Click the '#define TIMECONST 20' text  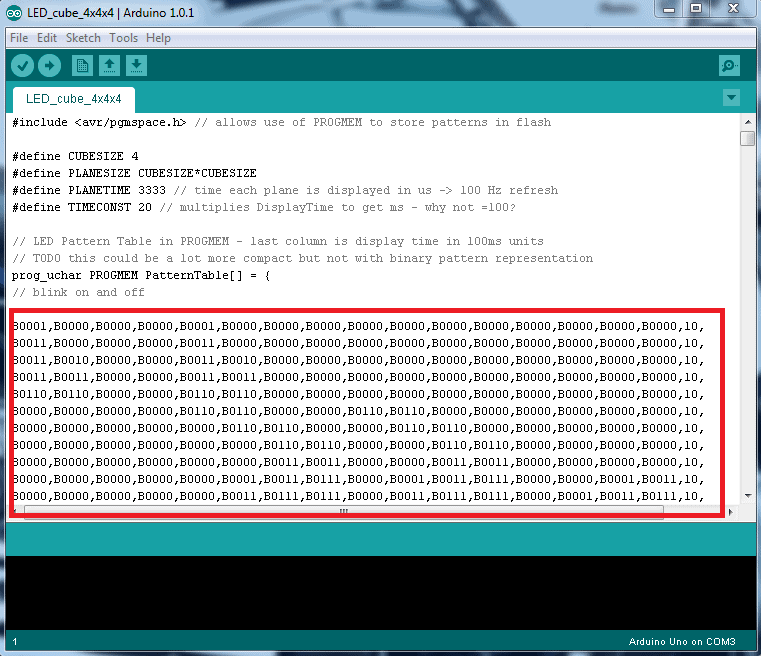pos(82,207)
